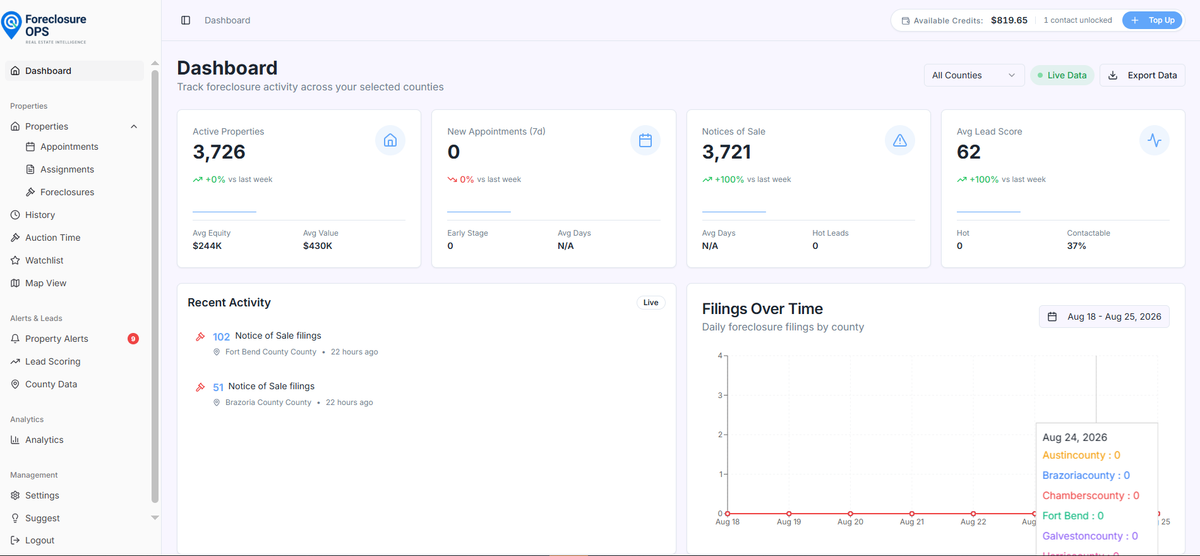Open the 51 Notice of Sale filings entry
This screenshot has height=556, width=1200.
coord(264,386)
